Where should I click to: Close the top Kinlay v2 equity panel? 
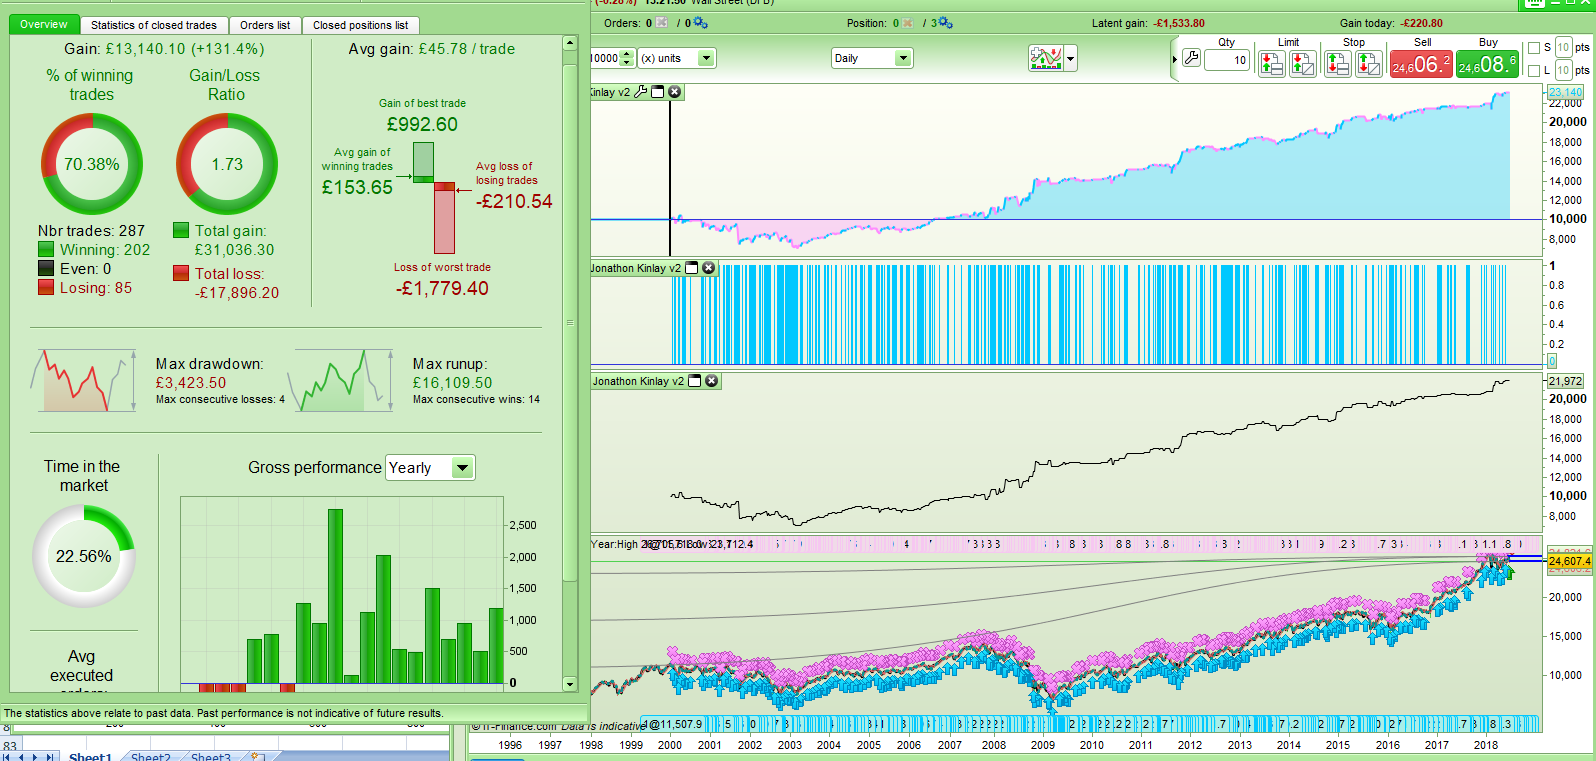coord(675,92)
